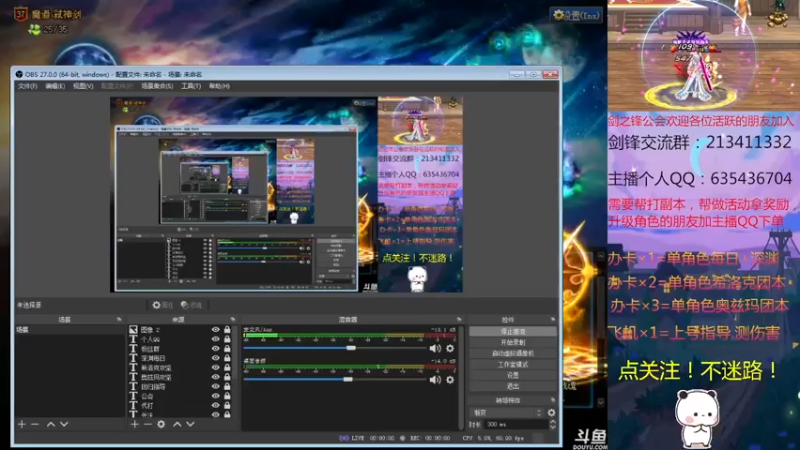Viewport: 800px width, 450px height.
Task: Click the OBS preview canvas
Action: [286, 194]
